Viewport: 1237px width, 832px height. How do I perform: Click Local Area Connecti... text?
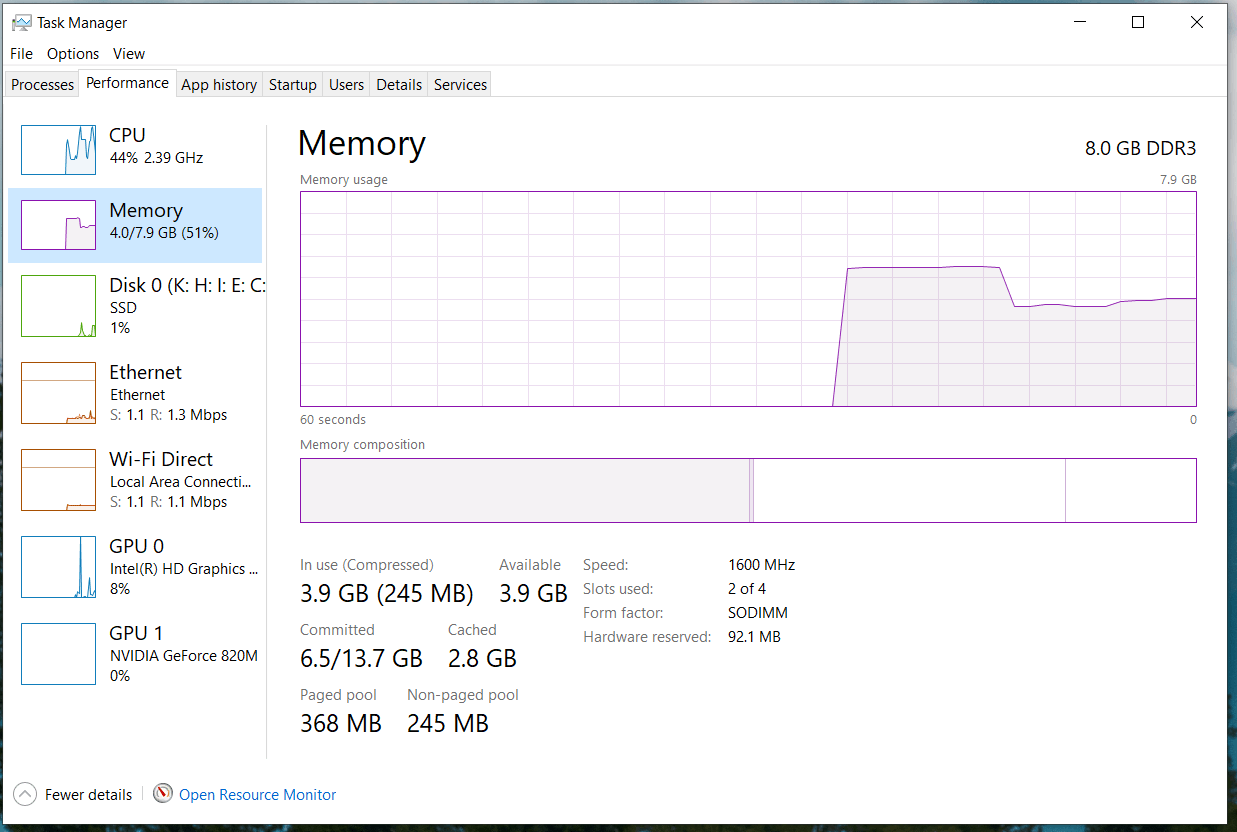(x=181, y=482)
